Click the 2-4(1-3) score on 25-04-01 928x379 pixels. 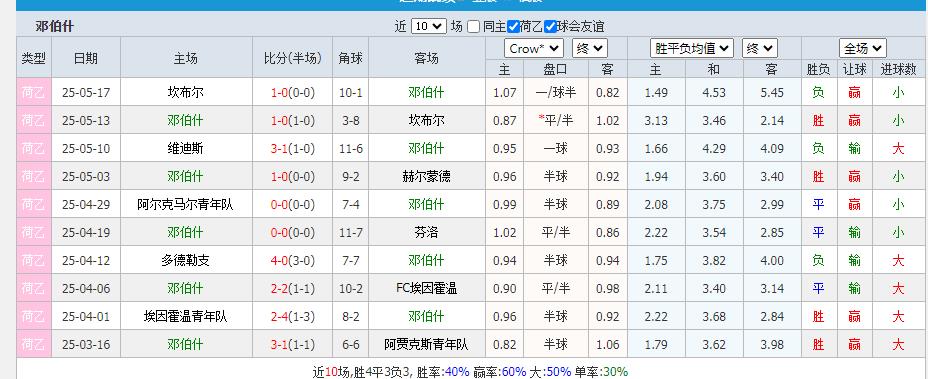point(292,316)
